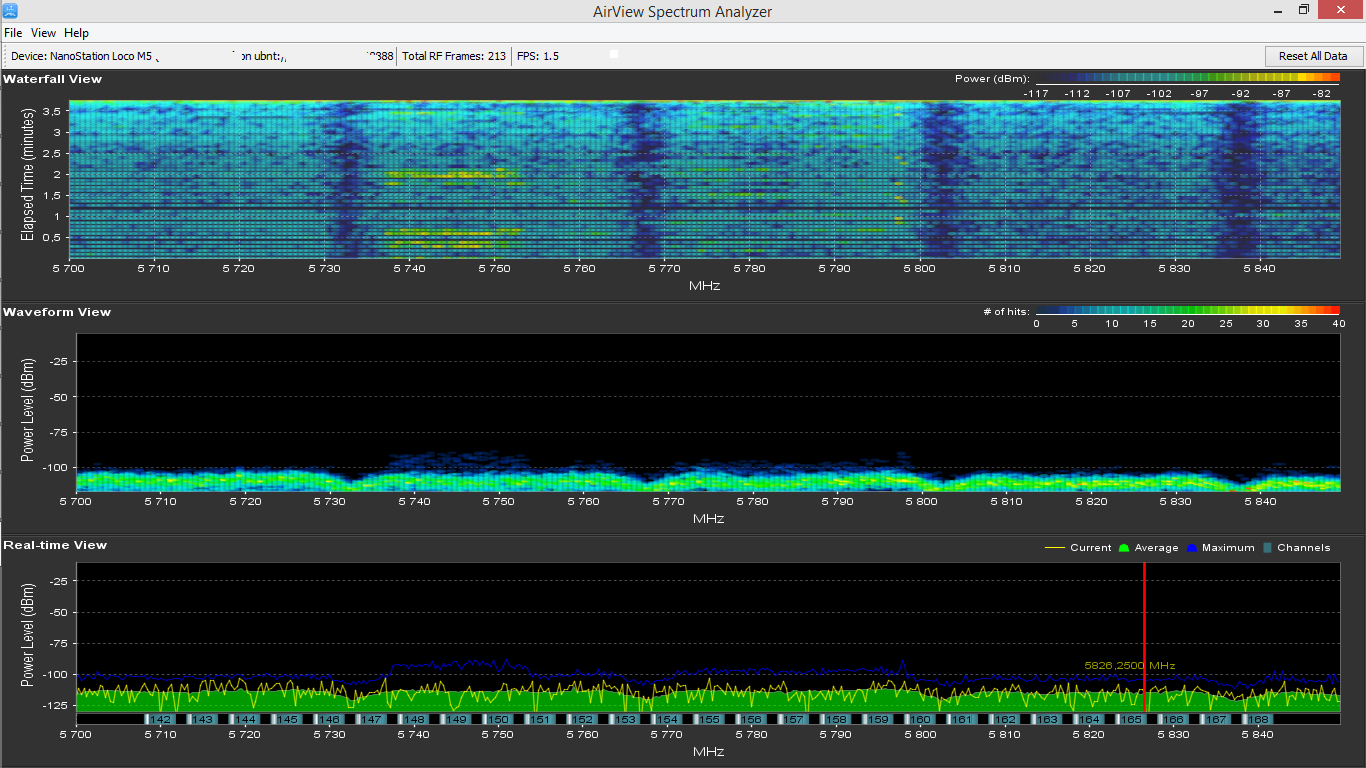This screenshot has width=1366, height=768.
Task: Click the Real-time View panel title
Action: 55,545
